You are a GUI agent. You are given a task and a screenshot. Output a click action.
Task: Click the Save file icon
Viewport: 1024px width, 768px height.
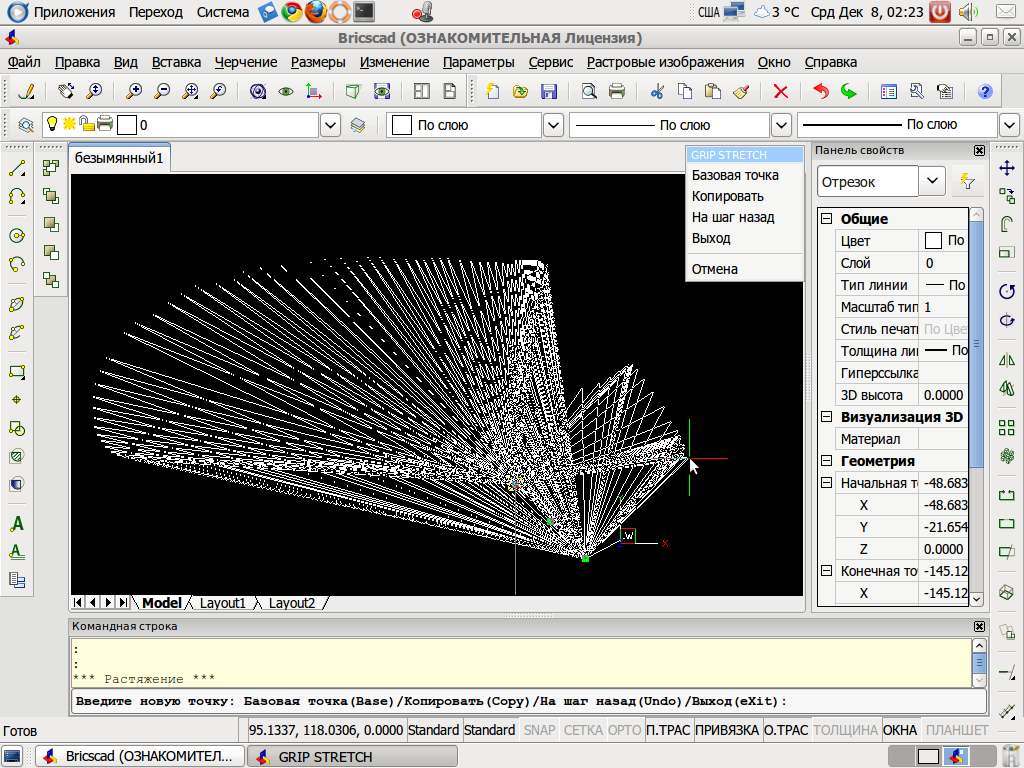pyautogui.click(x=549, y=92)
